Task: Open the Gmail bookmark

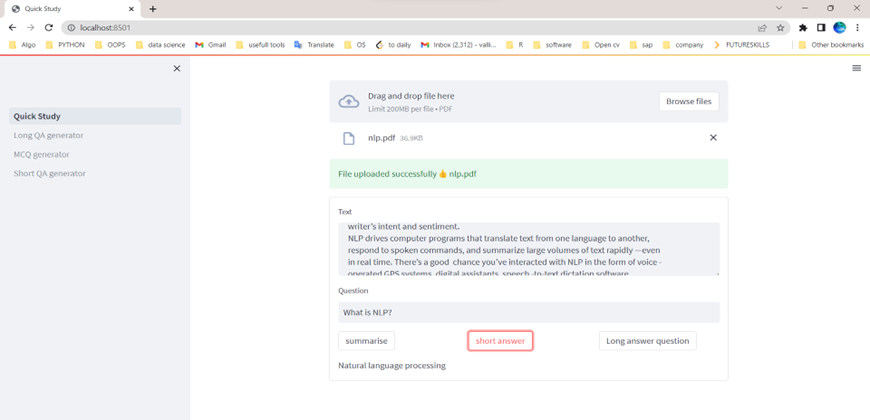Action: [210, 45]
